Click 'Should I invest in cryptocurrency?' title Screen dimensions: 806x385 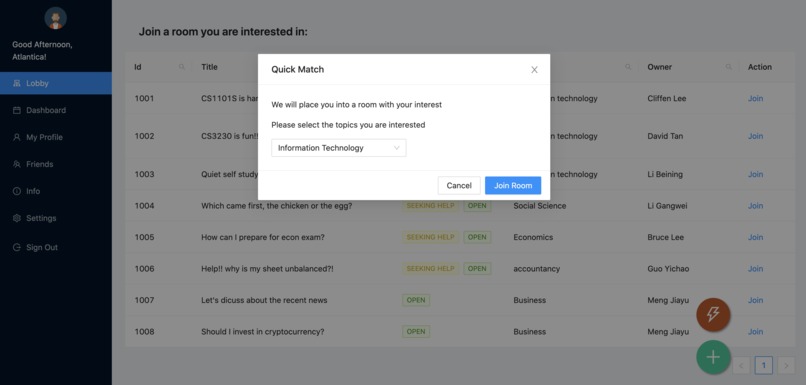pyautogui.click(x=263, y=332)
